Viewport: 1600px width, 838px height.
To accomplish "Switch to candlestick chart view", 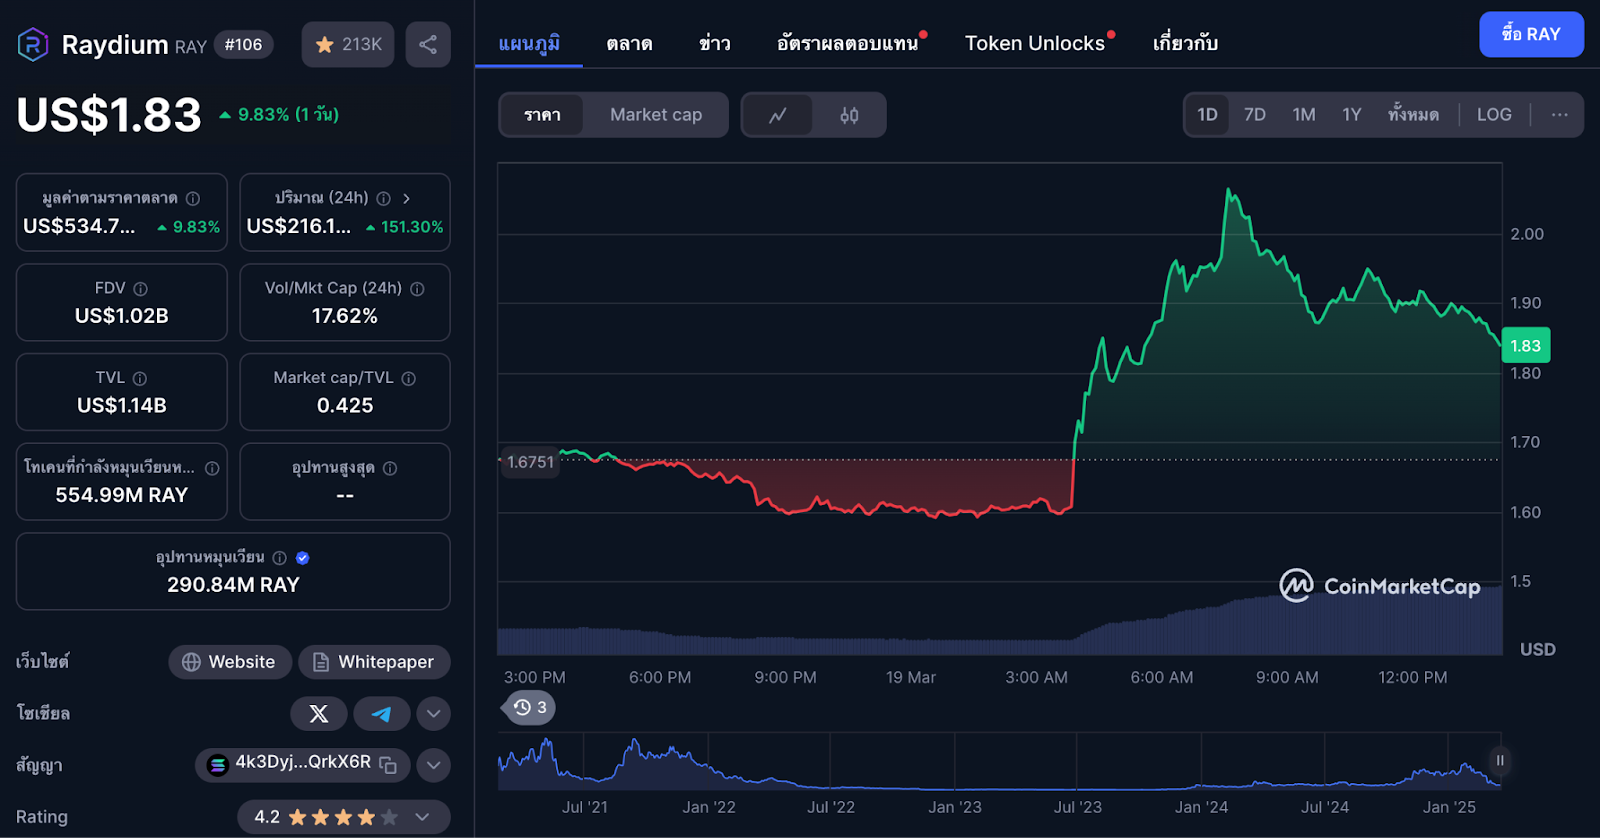I will 849,115.
